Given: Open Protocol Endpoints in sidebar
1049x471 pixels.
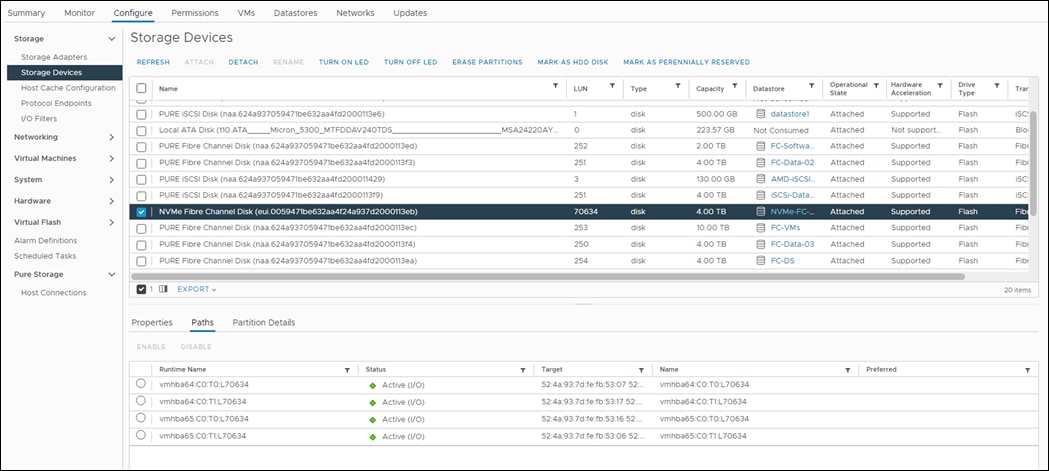Looking at the screenshot, I should coord(56,103).
